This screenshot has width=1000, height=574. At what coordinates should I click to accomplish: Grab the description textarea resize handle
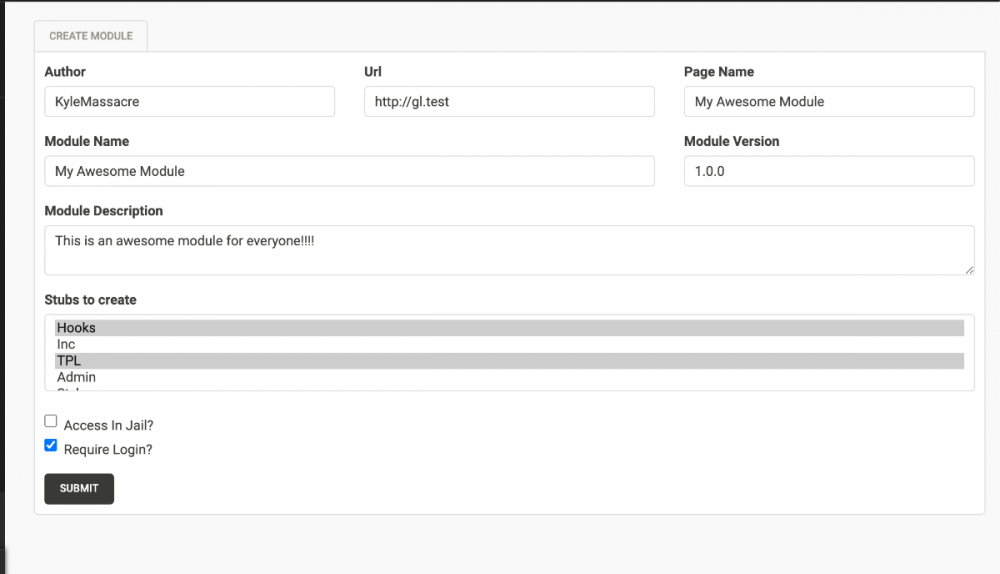pyautogui.click(x=969, y=269)
